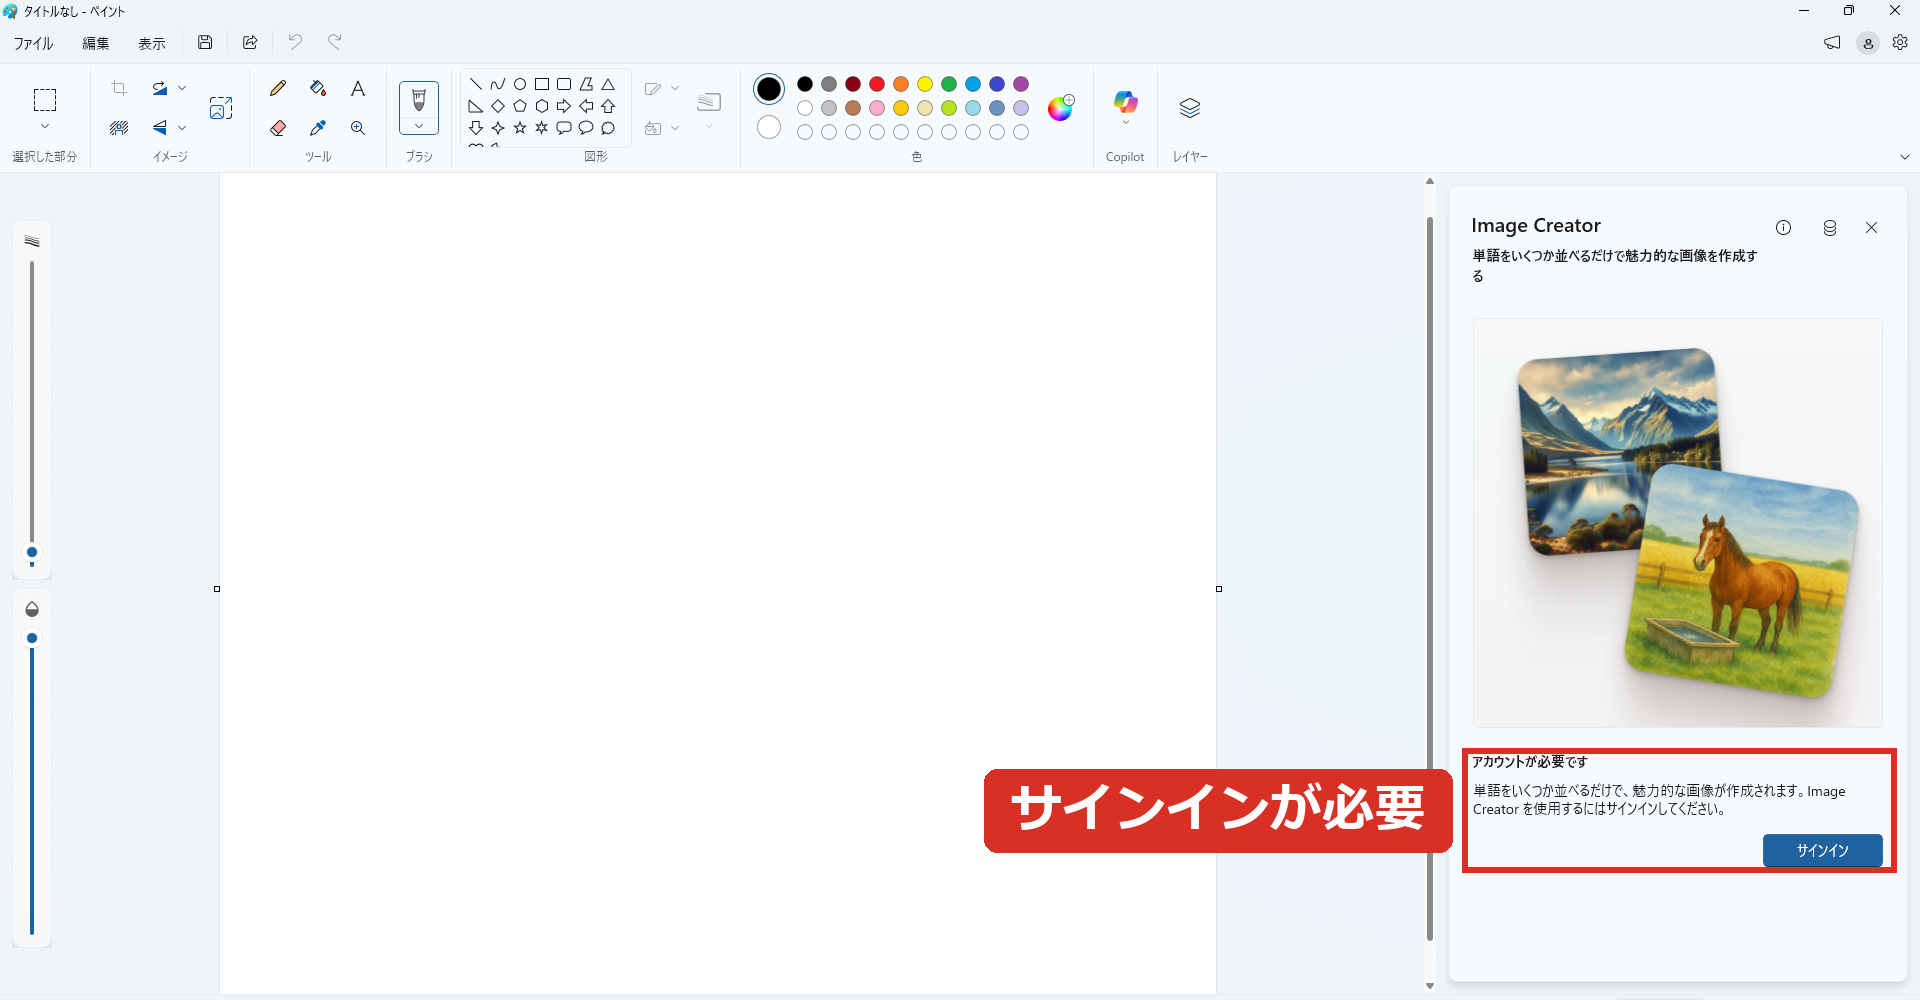
Task: Open the 編集 menu
Action: tap(96, 43)
